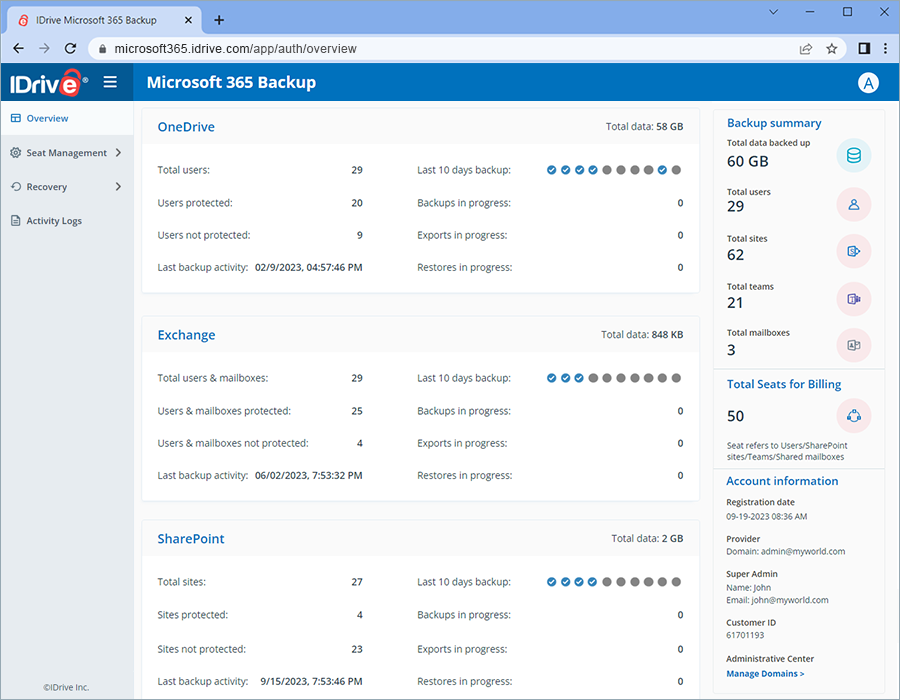The width and height of the screenshot is (900, 700).
Task: Click the last OneDrive backup status dot
Action: (676, 170)
